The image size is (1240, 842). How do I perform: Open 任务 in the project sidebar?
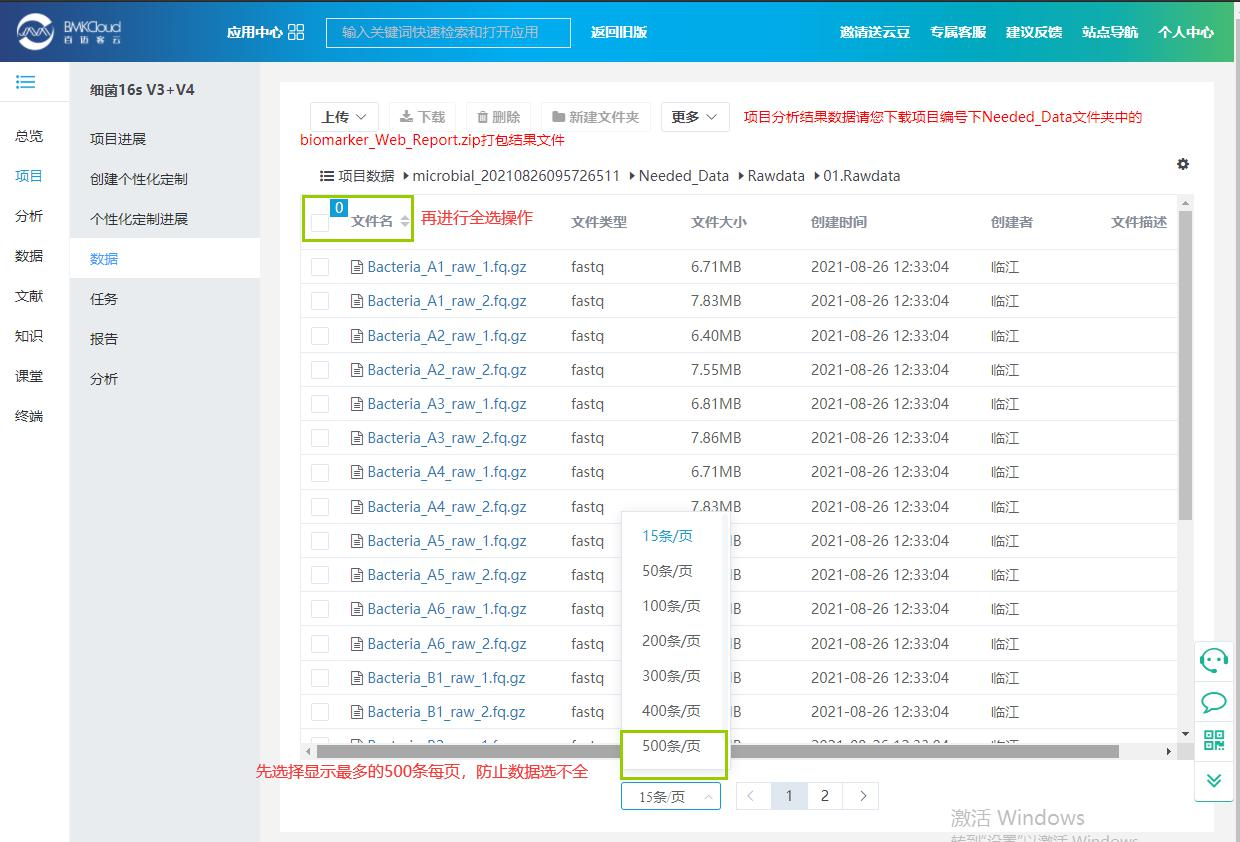coord(104,299)
